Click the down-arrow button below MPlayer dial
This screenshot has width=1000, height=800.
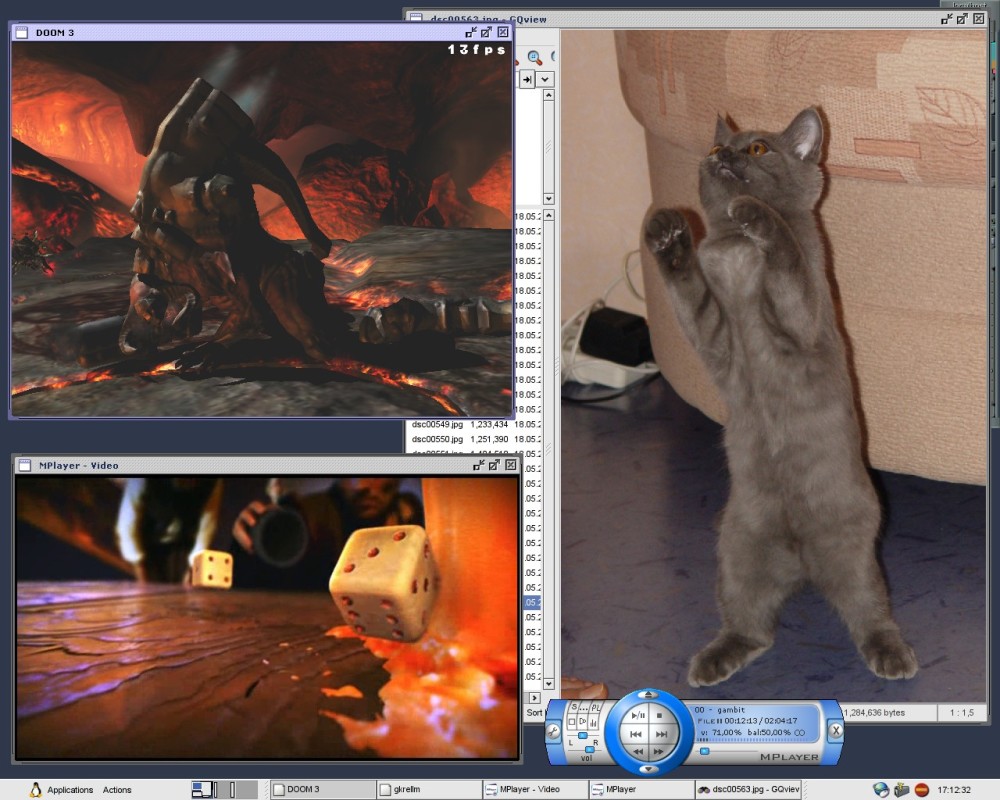(x=649, y=769)
